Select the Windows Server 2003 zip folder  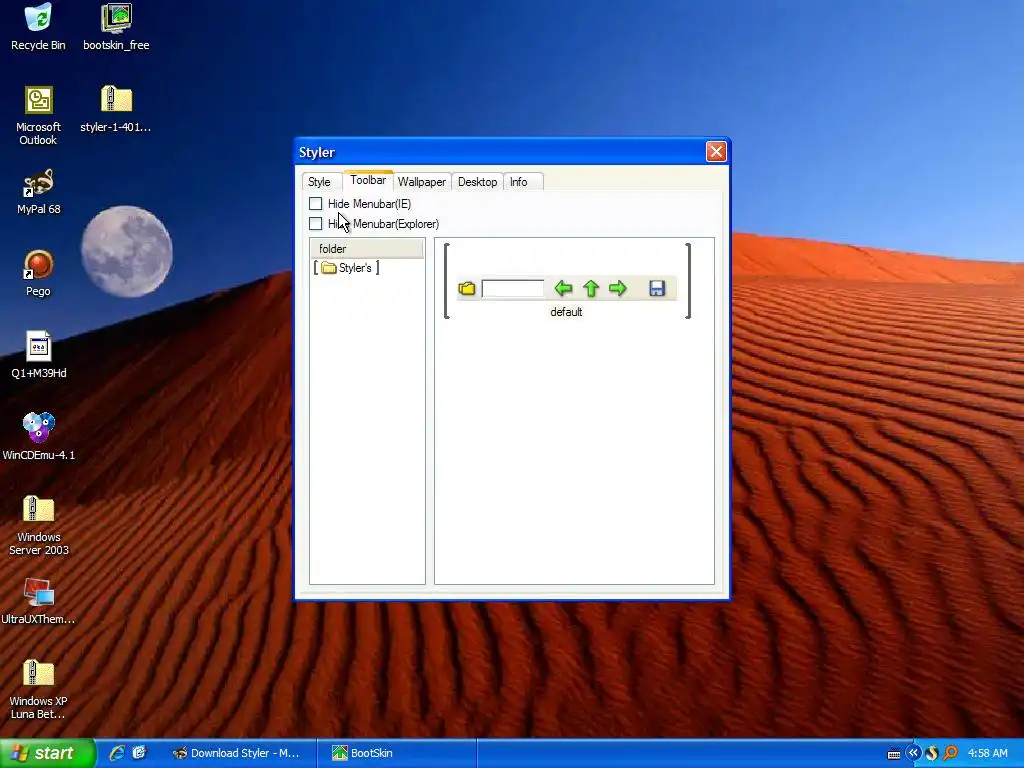click(x=38, y=526)
